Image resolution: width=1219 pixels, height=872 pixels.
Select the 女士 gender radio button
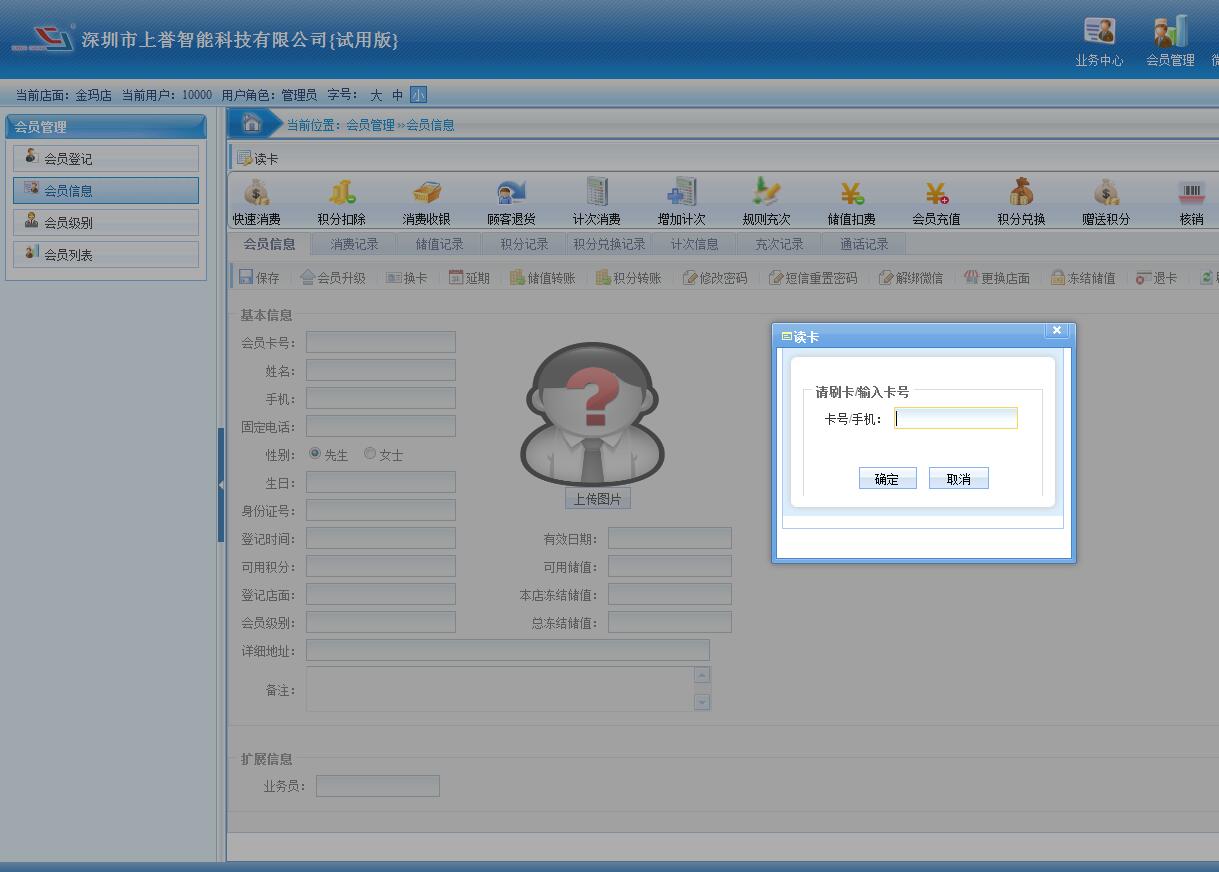(370, 454)
